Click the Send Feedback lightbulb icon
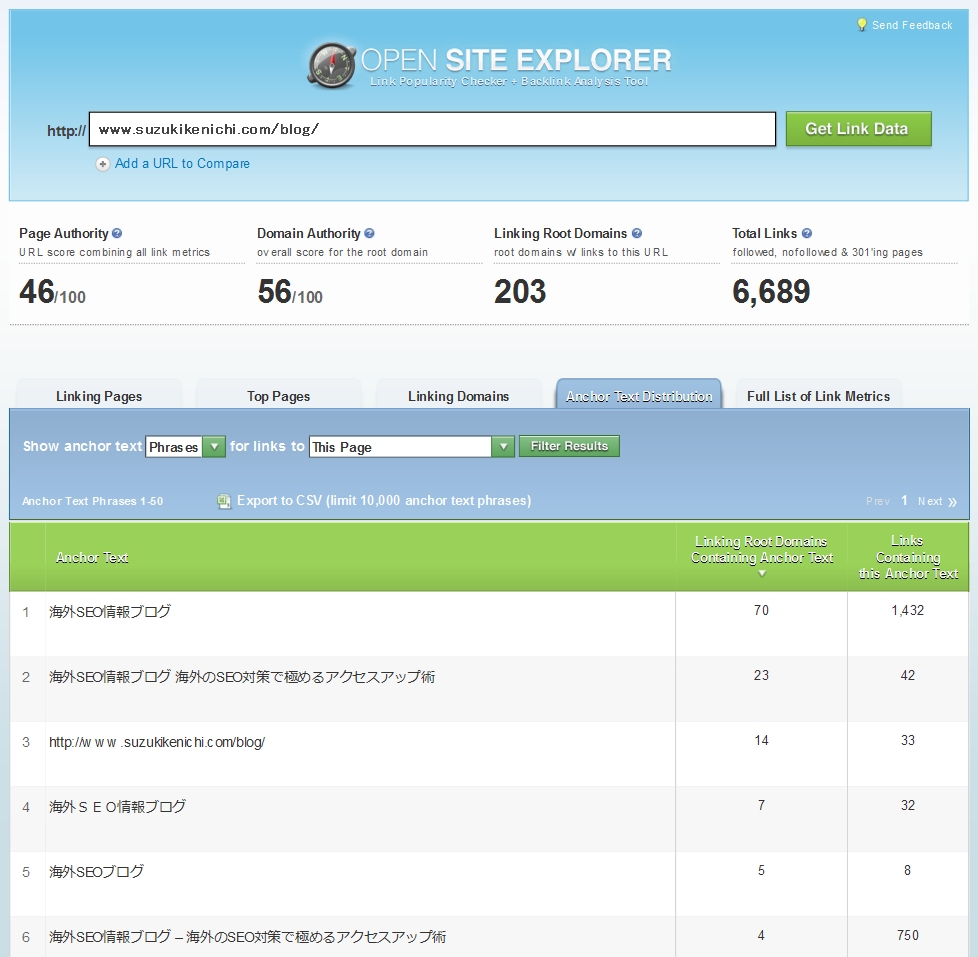Image resolution: width=978 pixels, height=957 pixels. pyautogui.click(x=861, y=24)
